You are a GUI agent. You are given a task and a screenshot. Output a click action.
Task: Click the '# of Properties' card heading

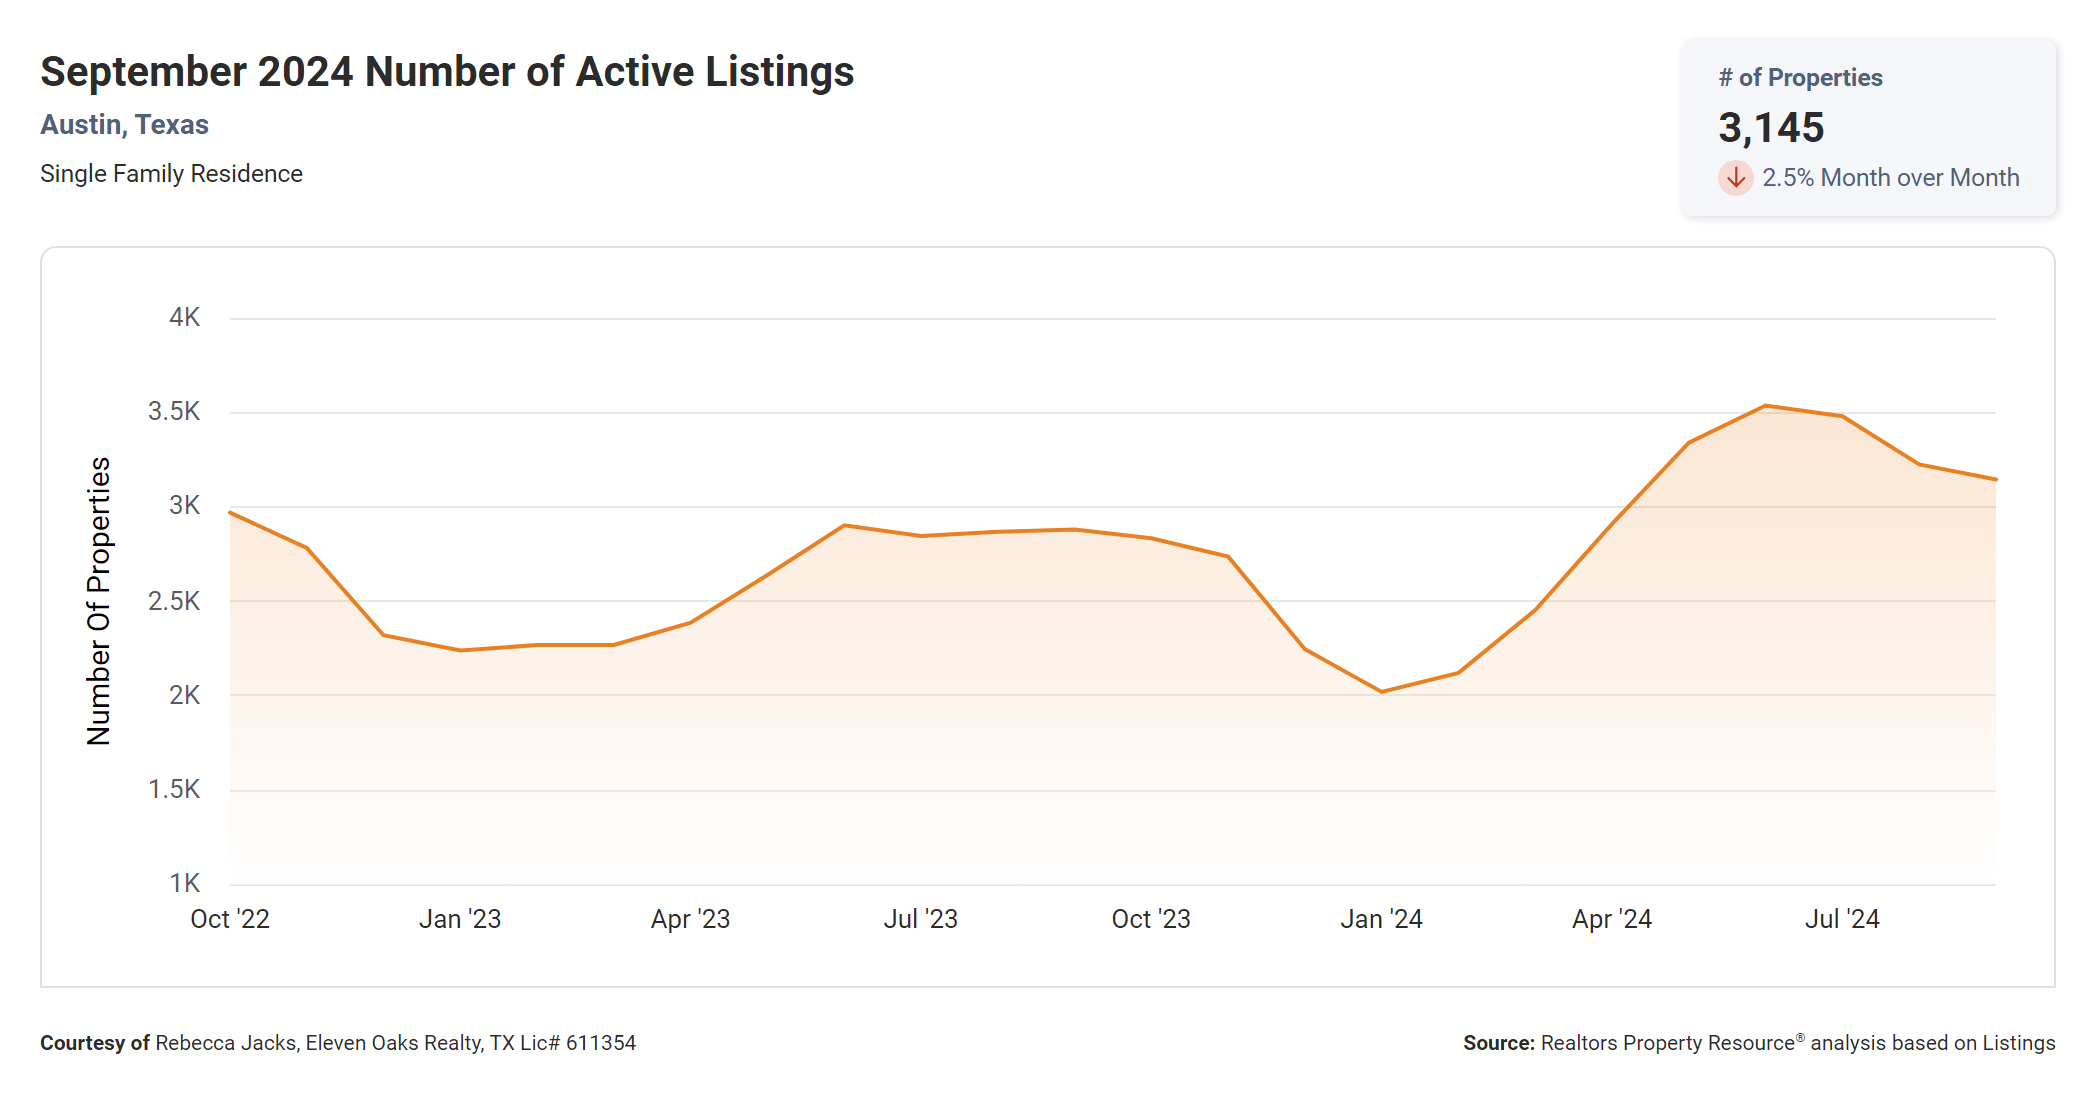(1800, 78)
